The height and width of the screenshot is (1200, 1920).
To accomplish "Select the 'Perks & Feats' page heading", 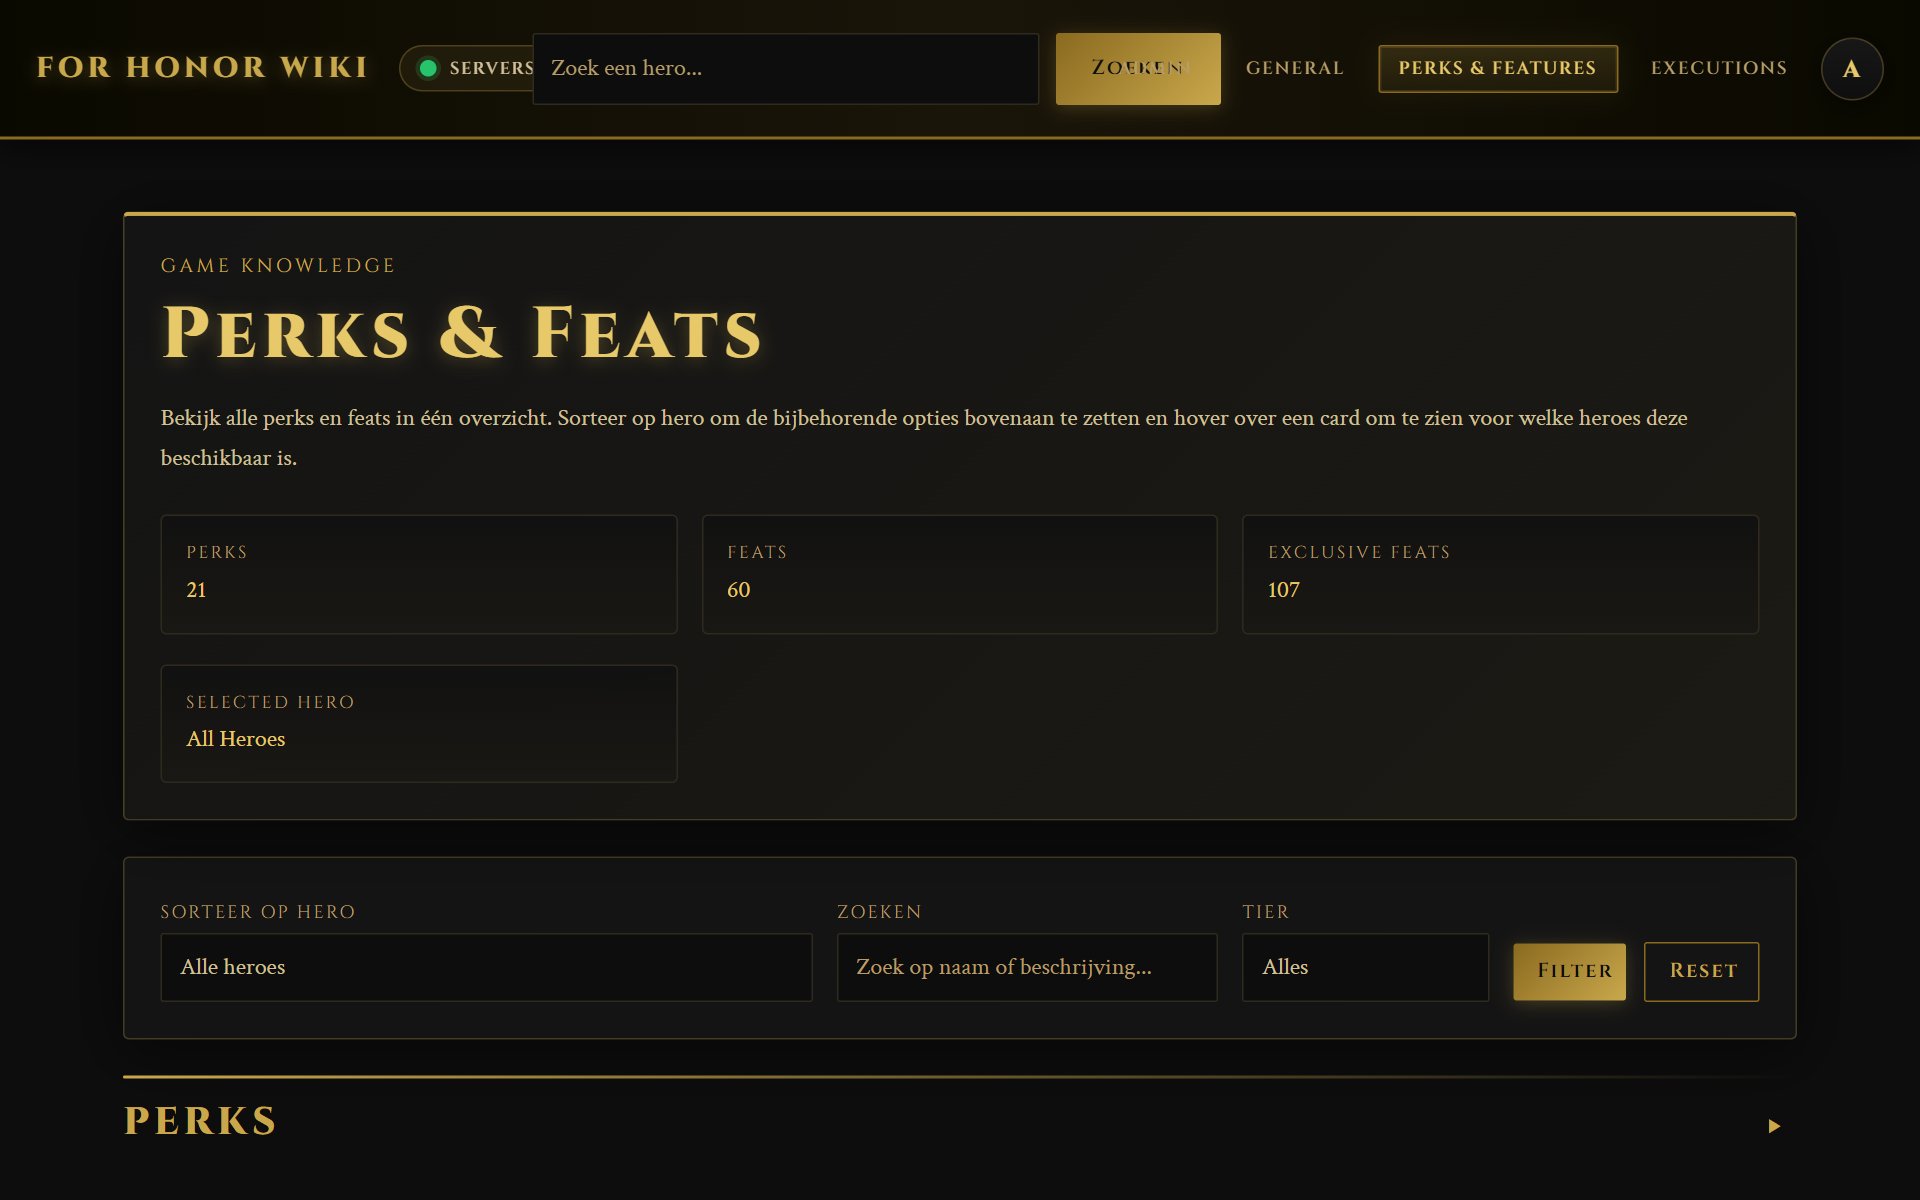I will pos(462,333).
